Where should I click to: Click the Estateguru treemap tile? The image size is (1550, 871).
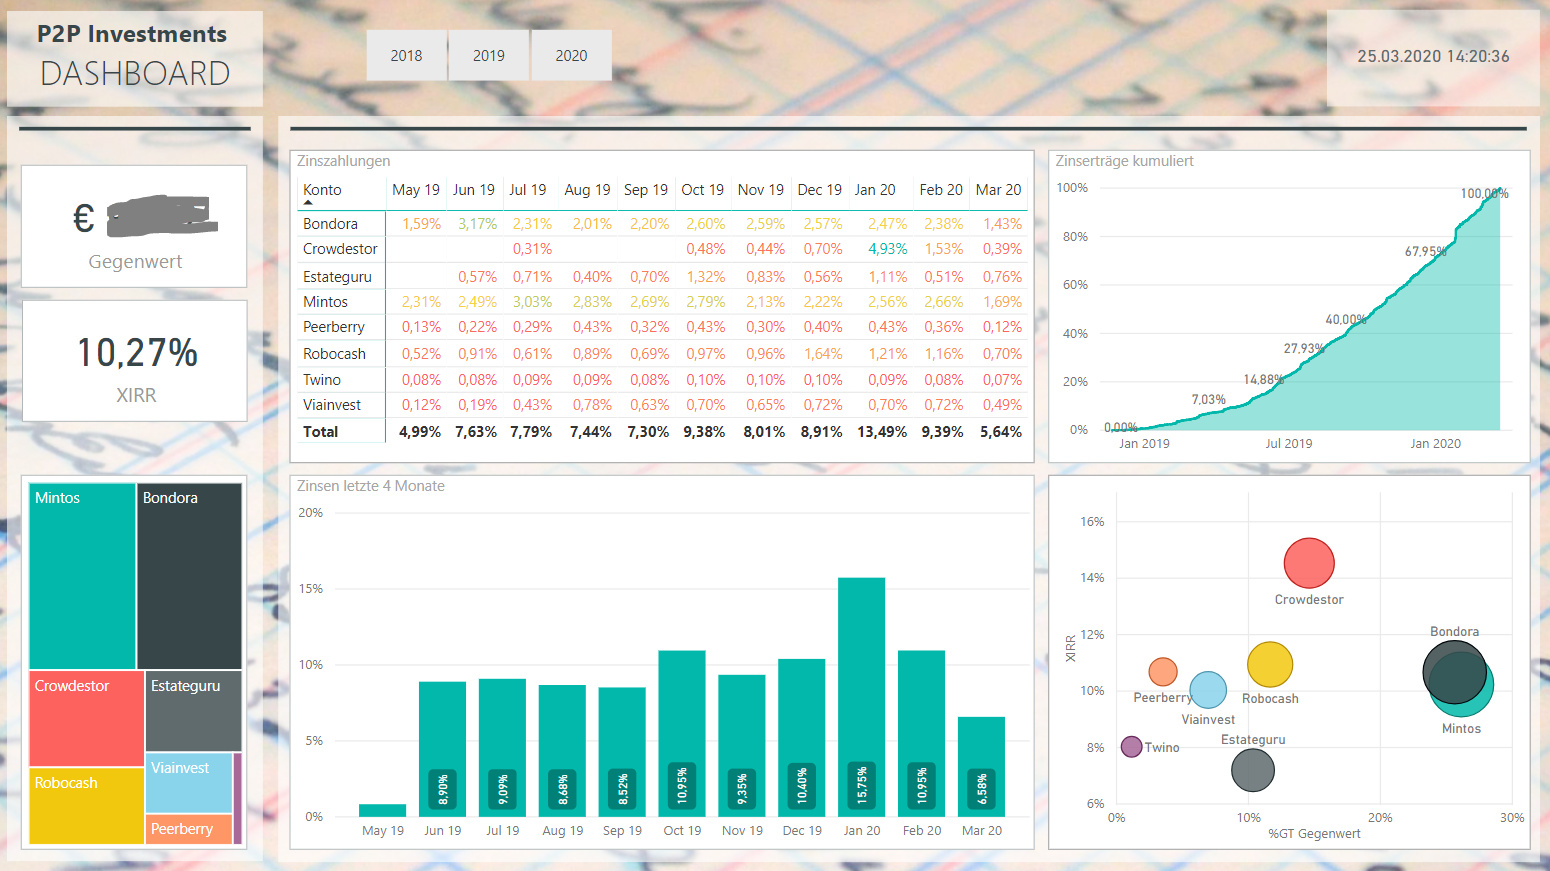(x=193, y=710)
